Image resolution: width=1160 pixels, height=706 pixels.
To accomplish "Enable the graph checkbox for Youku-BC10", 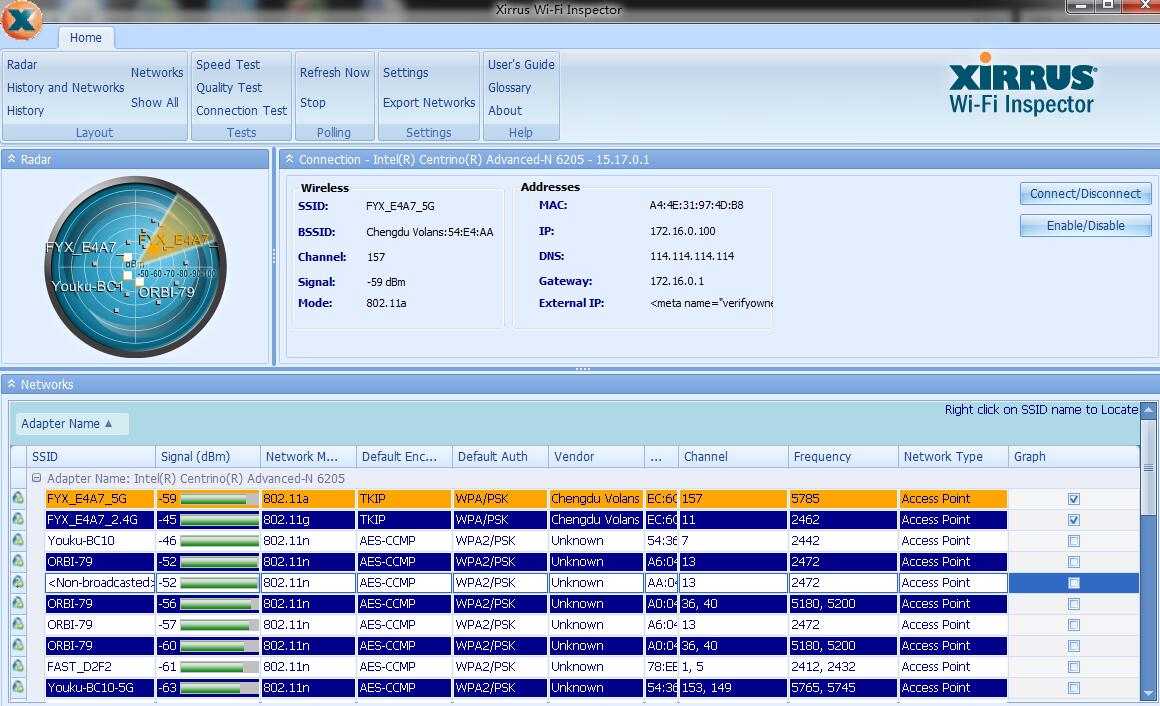I will pos(1073,540).
